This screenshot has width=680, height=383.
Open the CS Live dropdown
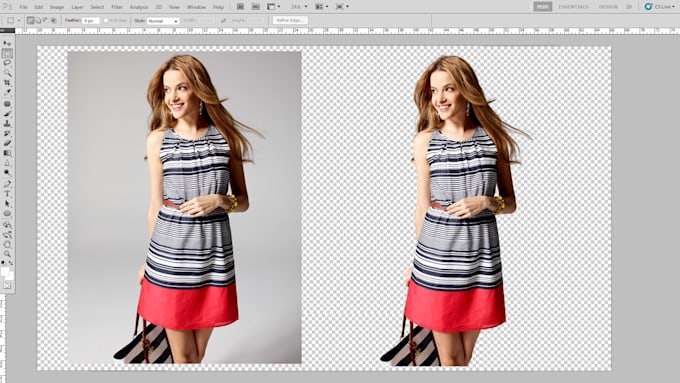pyautogui.click(x=660, y=7)
